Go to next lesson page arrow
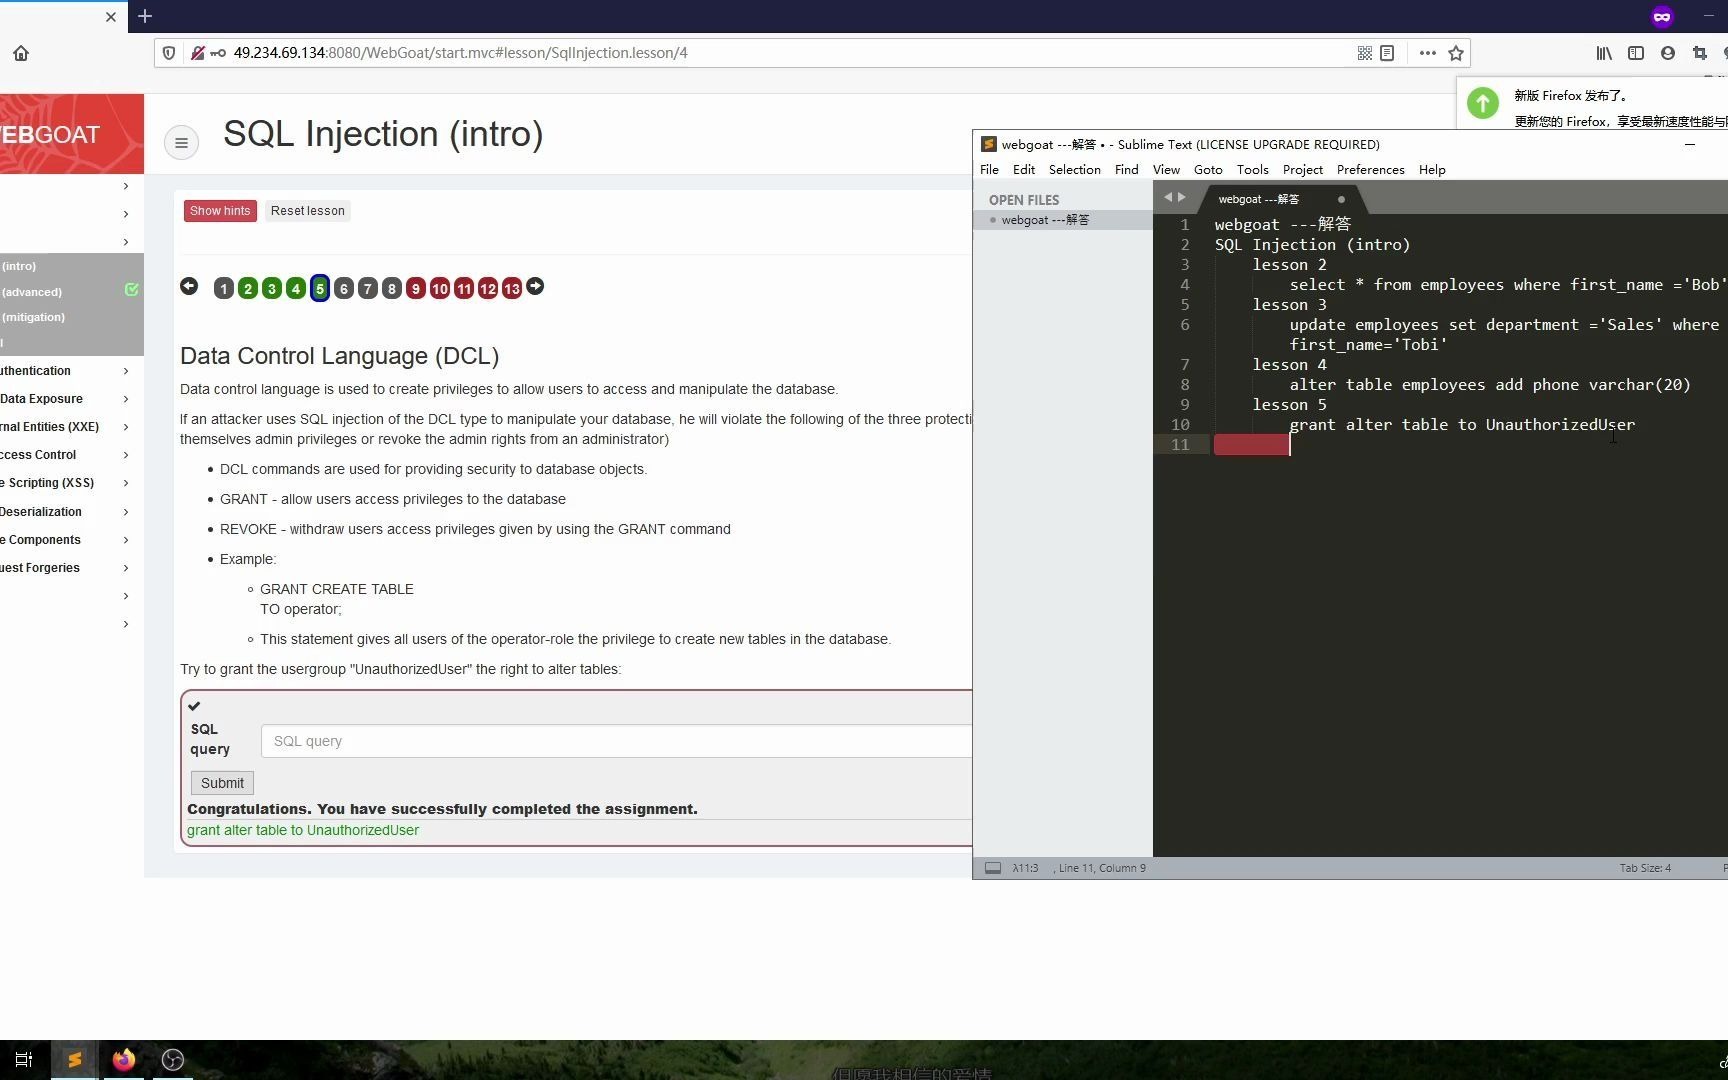 coord(536,287)
